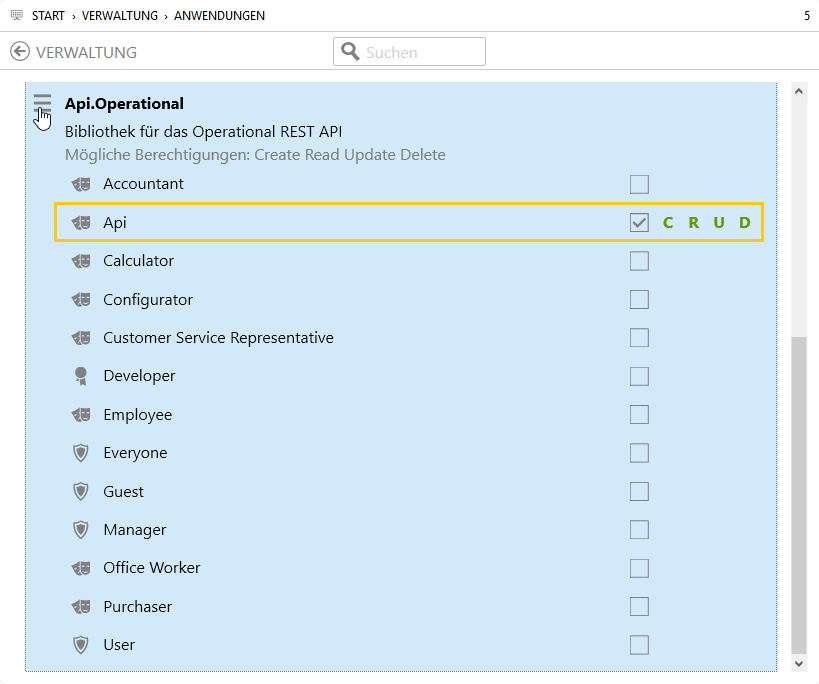
Task: Click the Accountant role mask icon
Action: 81,184
